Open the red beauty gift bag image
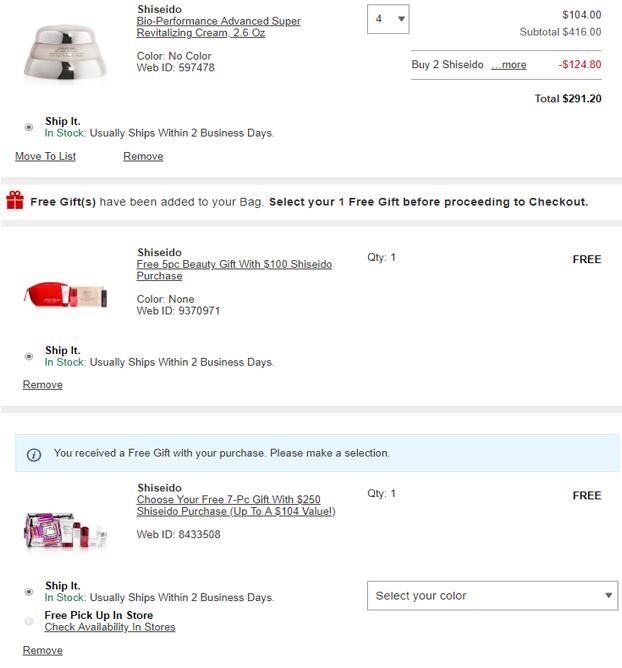The width and height of the screenshot is (622, 668). point(64,293)
